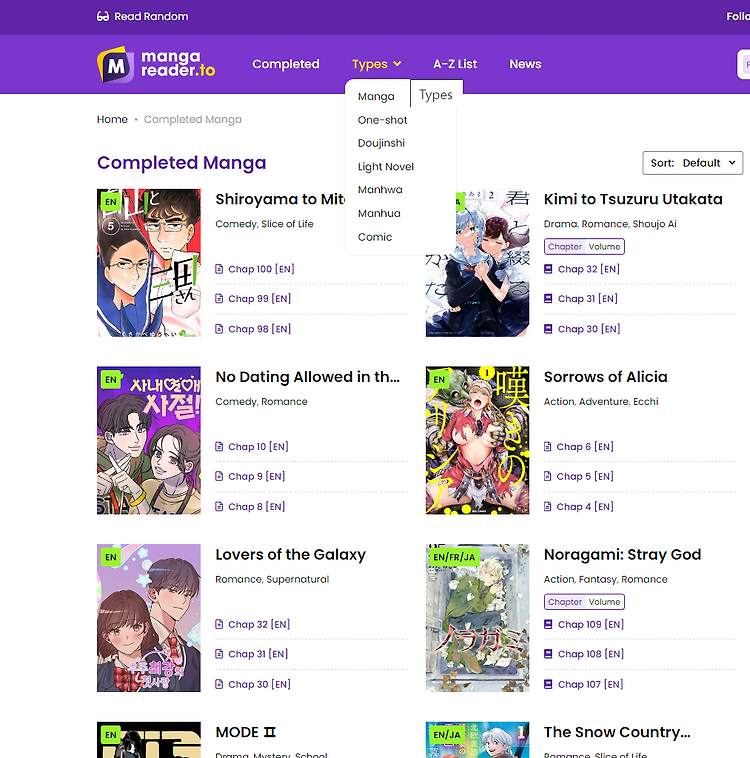Screen dimensions: 750x758
Task: Click Sorrows of Alicia cover thumbnail
Action: (477, 440)
